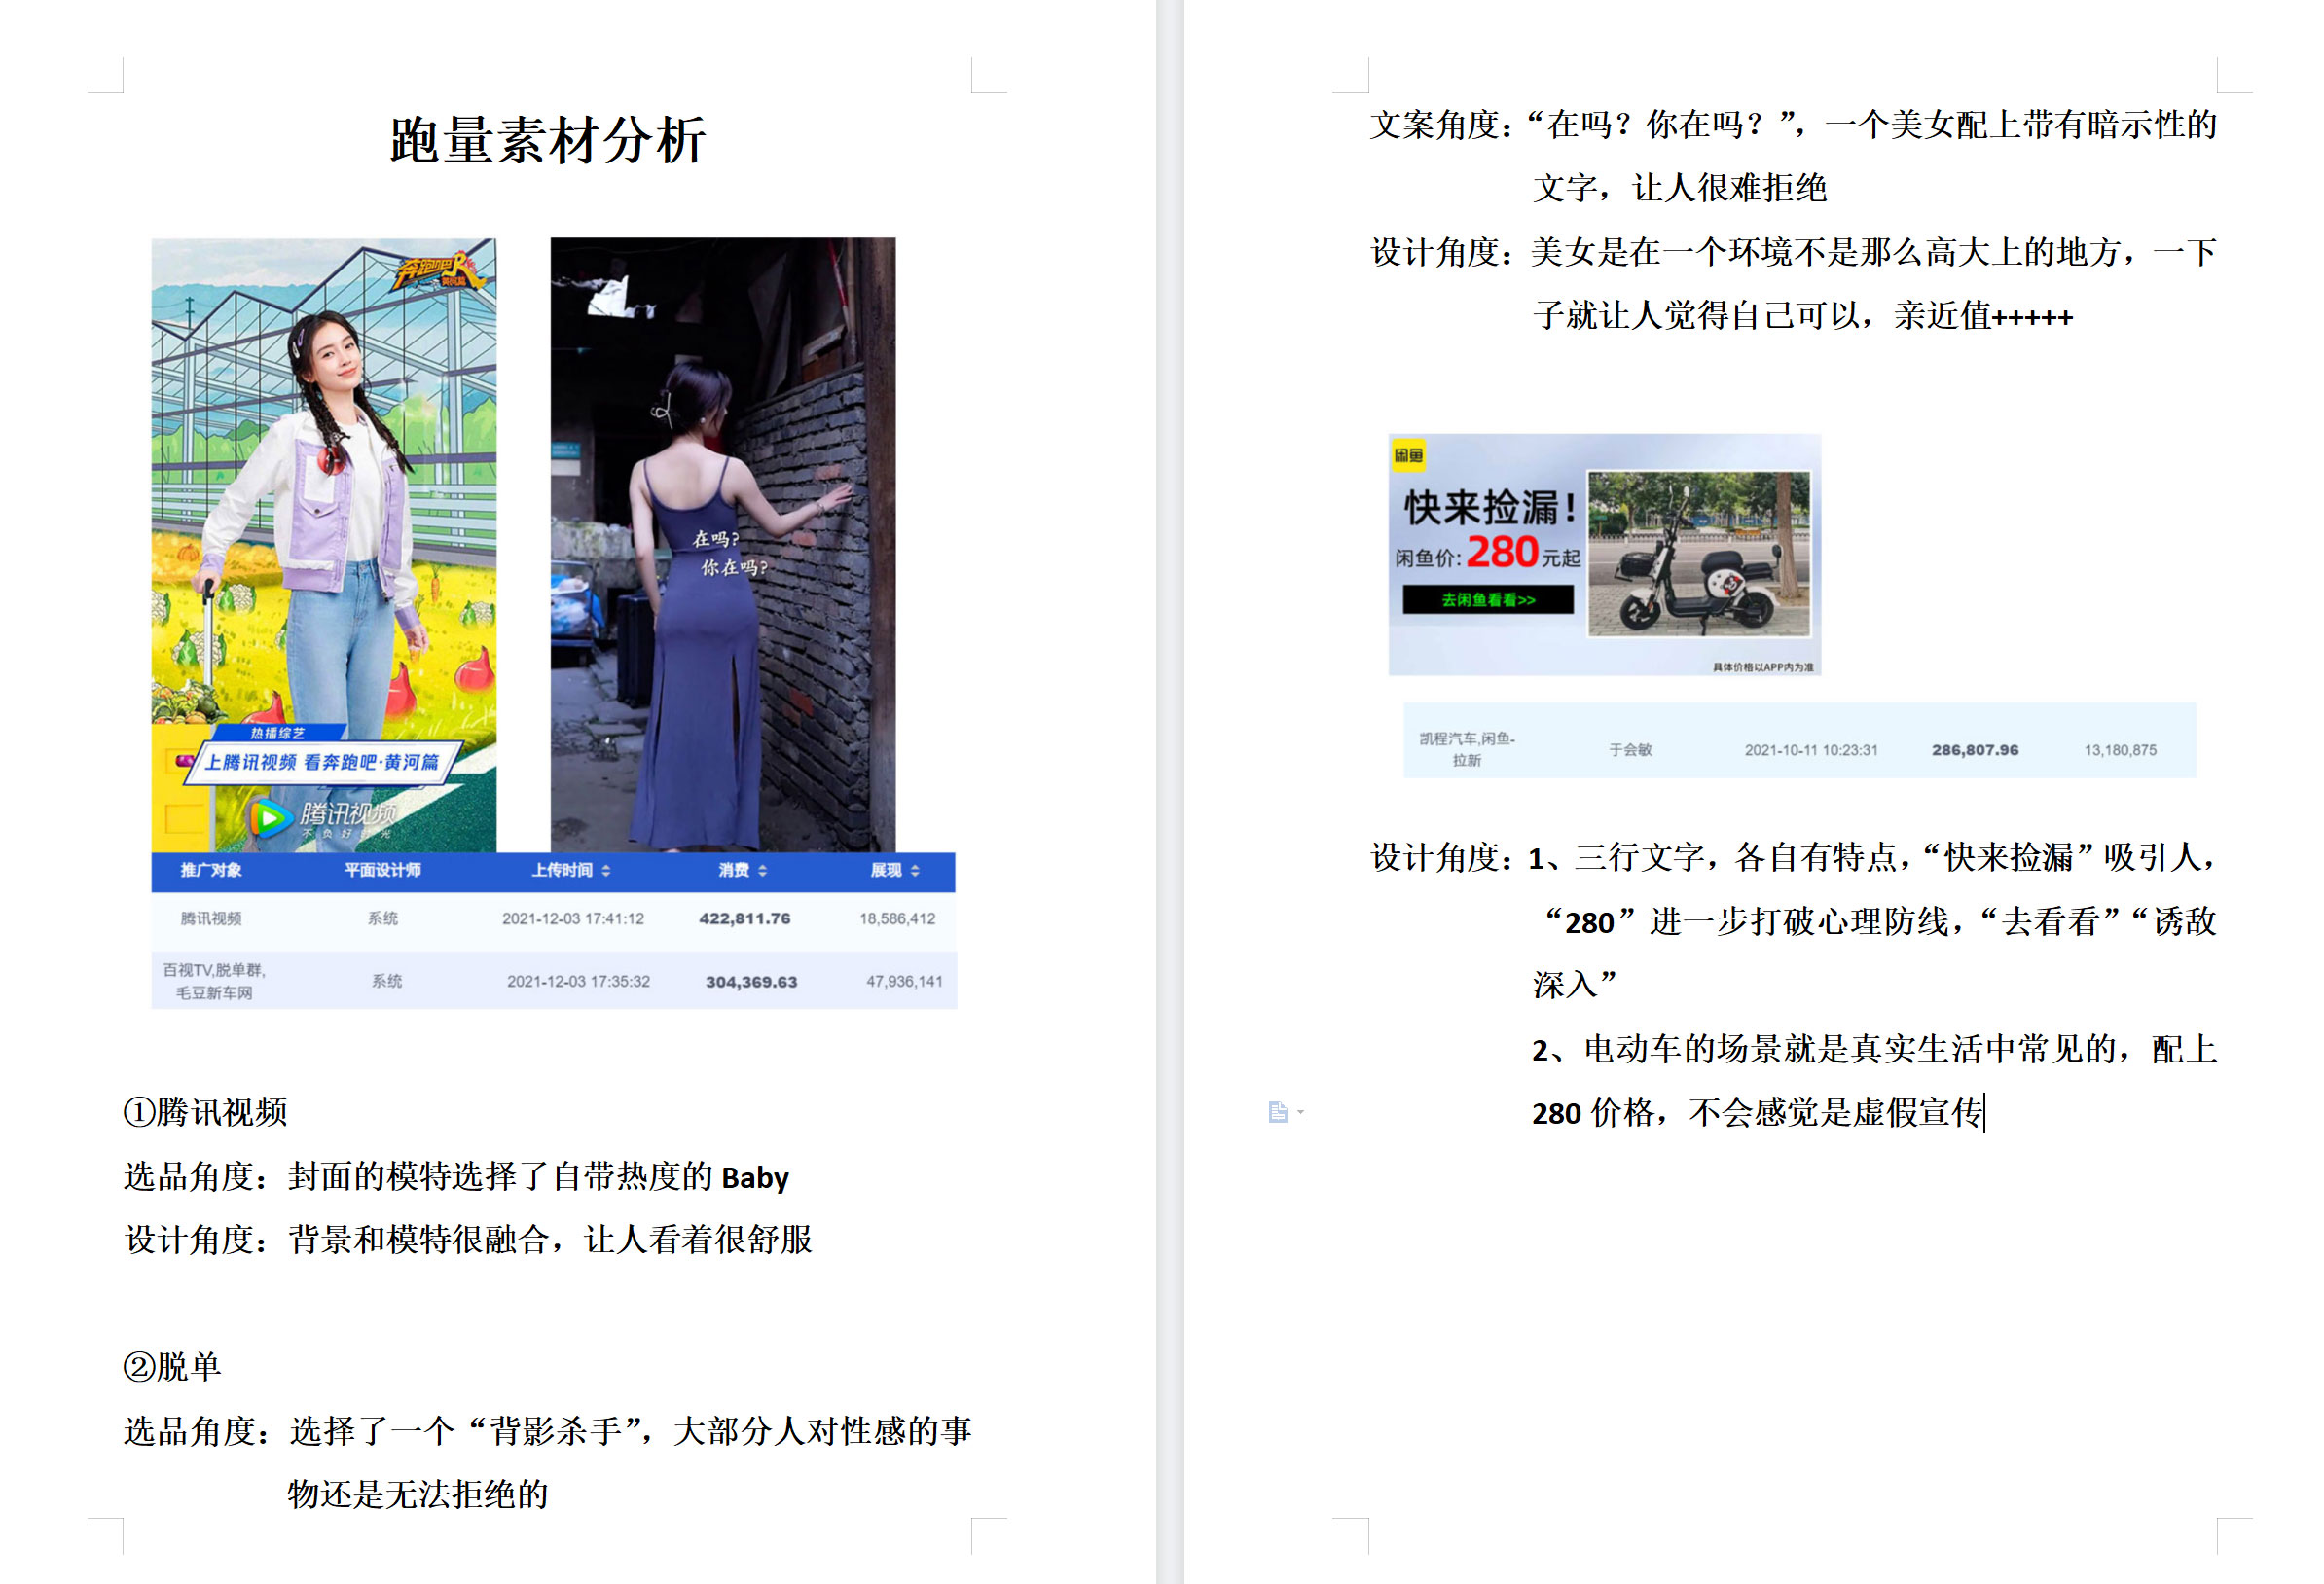Screen dimensions: 2324x1584
Task: Click the timestamp 2021-12-03 17:35:32
Action: 578,982
